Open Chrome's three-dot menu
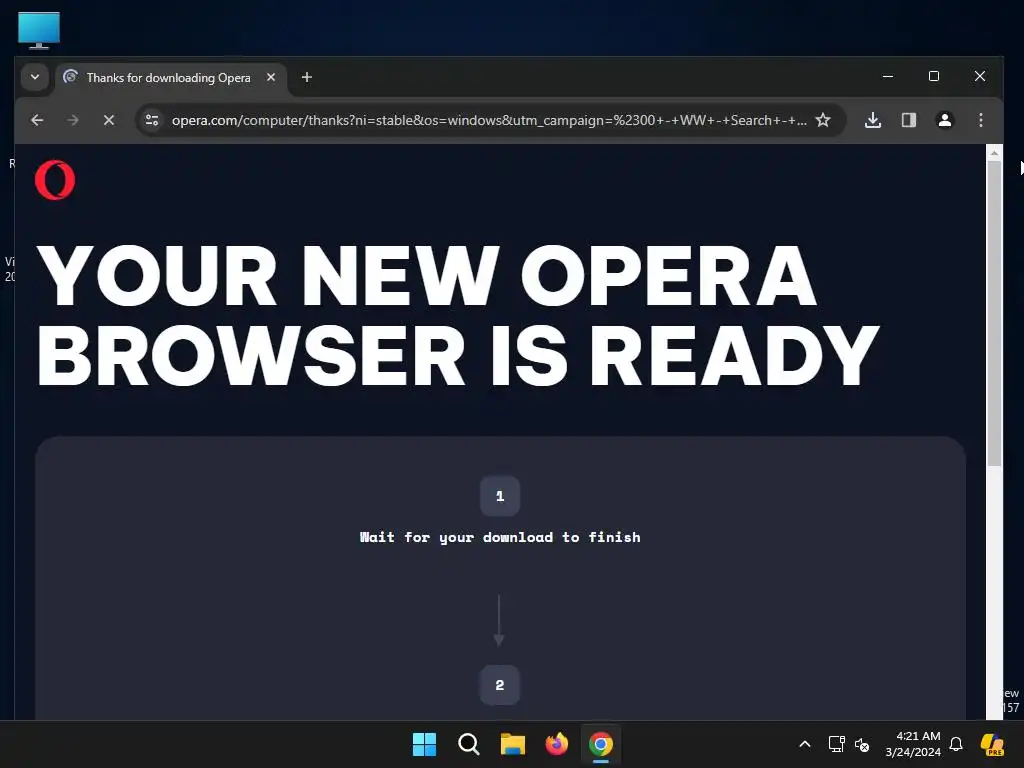The height and width of the screenshot is (768, 1024). point(981,120)
